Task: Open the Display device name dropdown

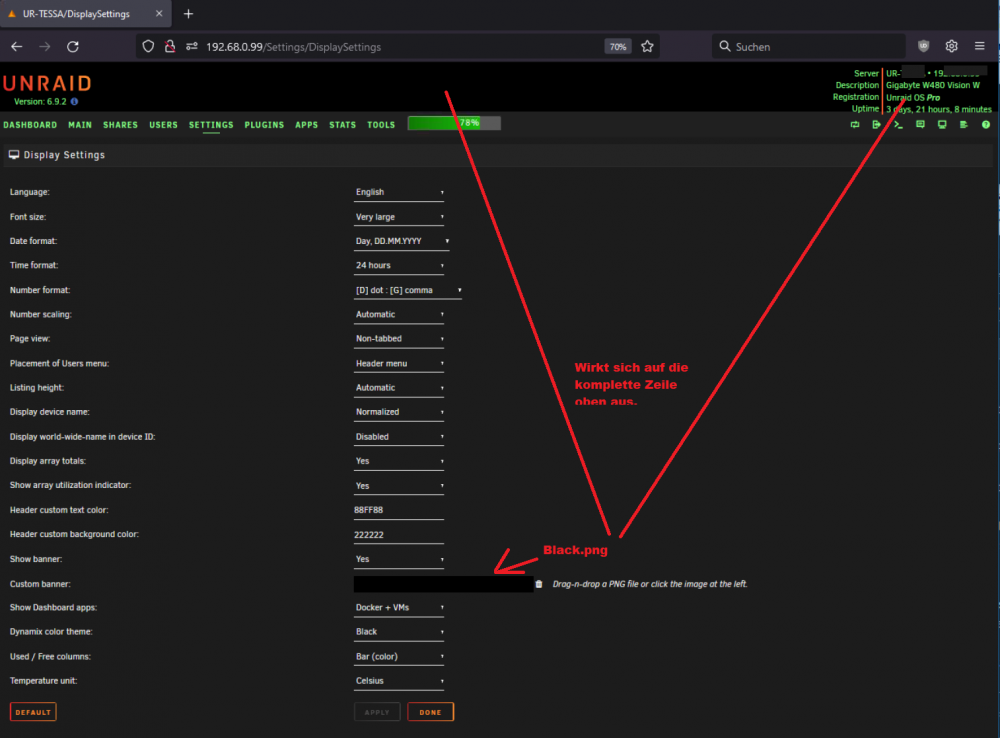Action: click(399, 412)
